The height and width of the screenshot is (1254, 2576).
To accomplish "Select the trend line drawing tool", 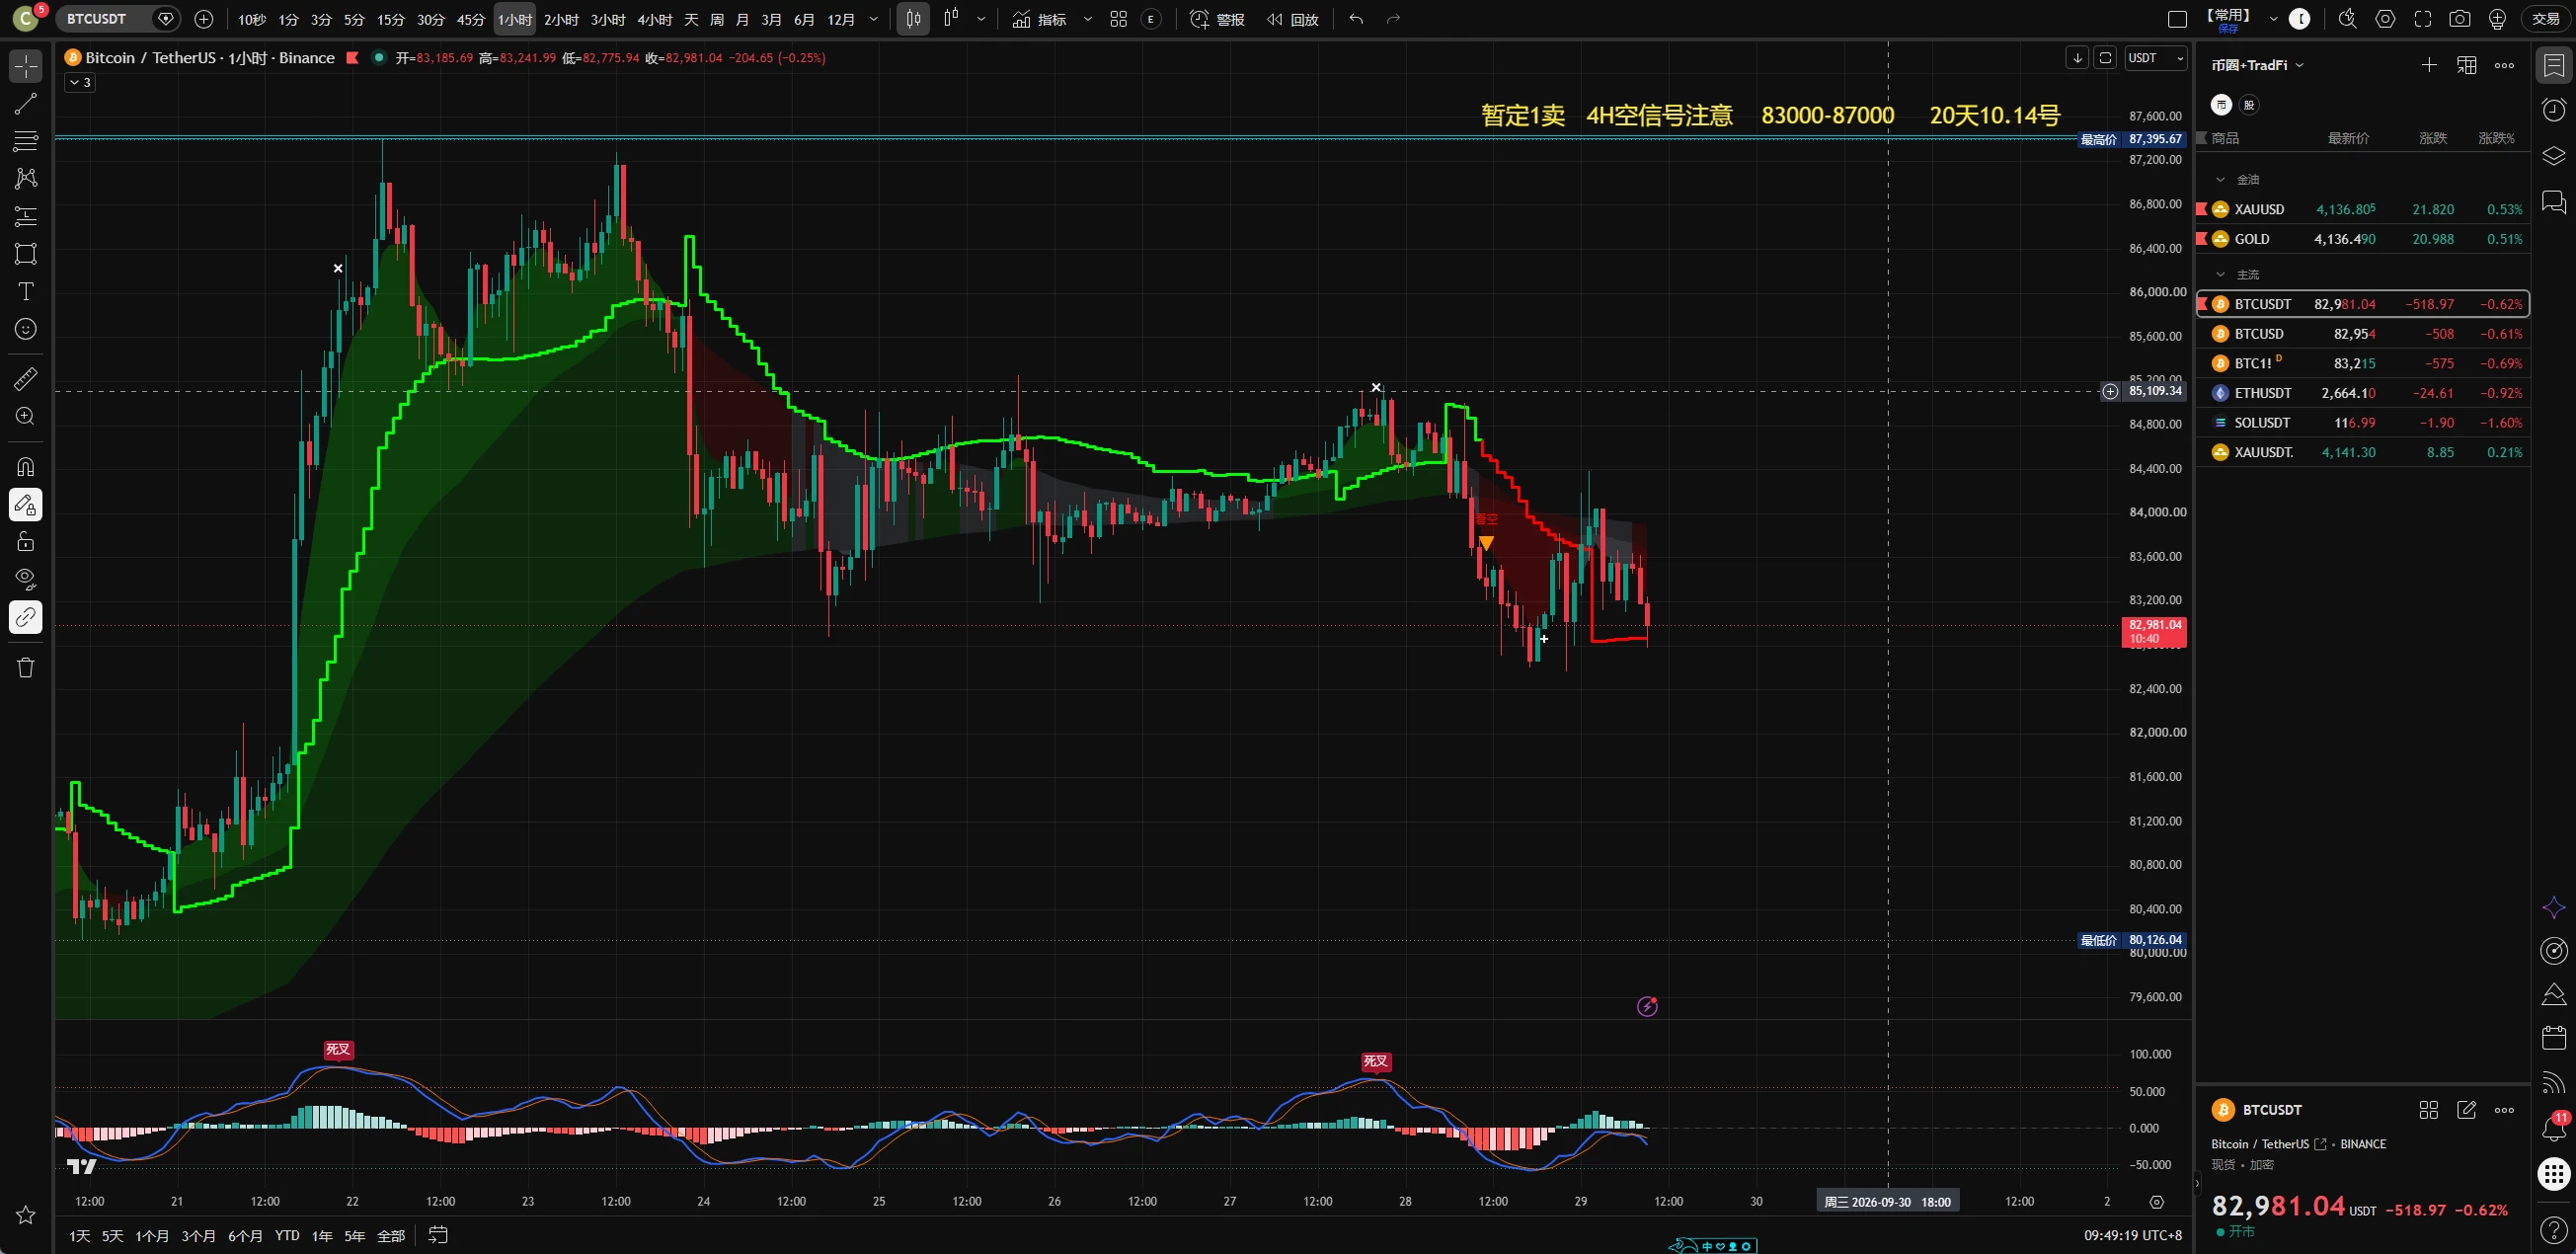I will [x=26, y=103].
